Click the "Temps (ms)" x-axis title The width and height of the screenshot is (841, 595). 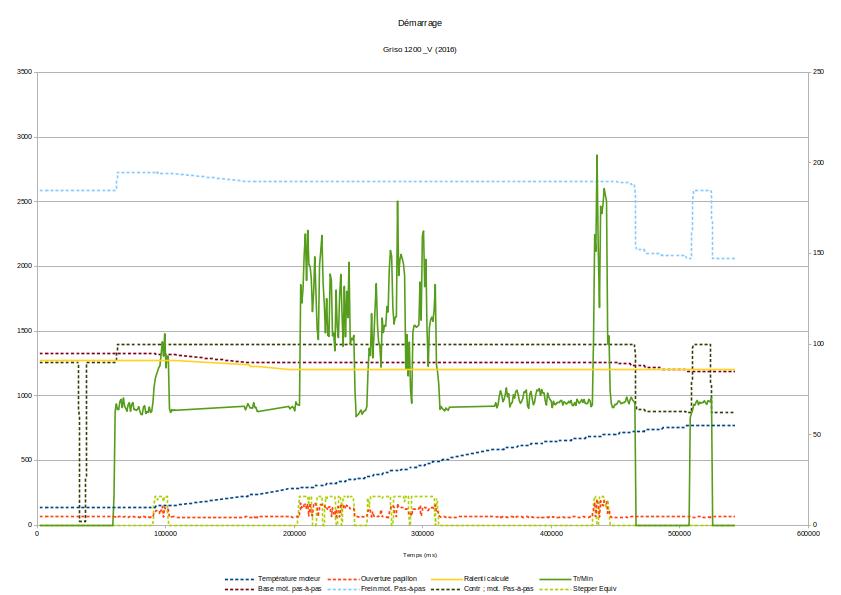[420, 555]
